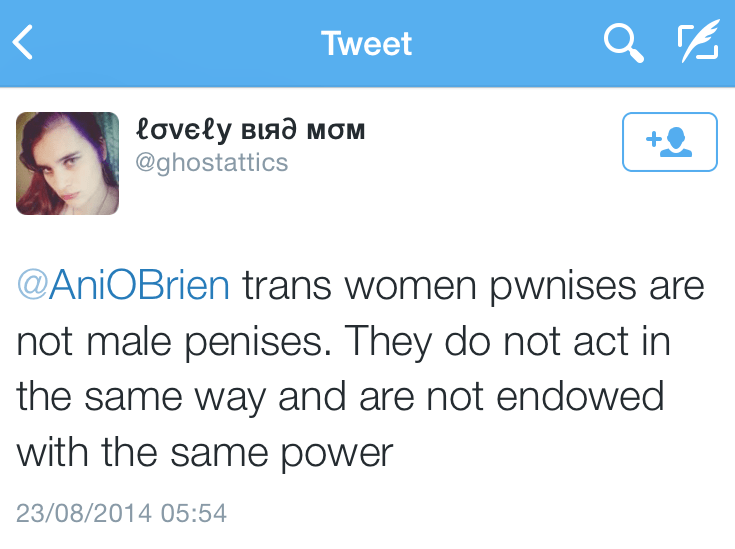Viewport: 735px width, 549px height.
Task: Follow @ghostattics with the add-user button
Action: [669, 142]
